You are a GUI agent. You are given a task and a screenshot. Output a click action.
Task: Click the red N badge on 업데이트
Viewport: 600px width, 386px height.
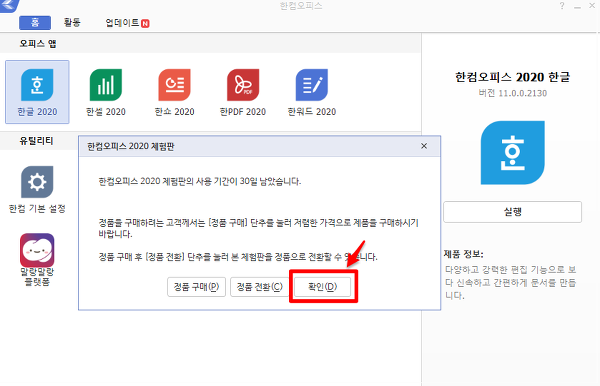[x=145, y=24]
